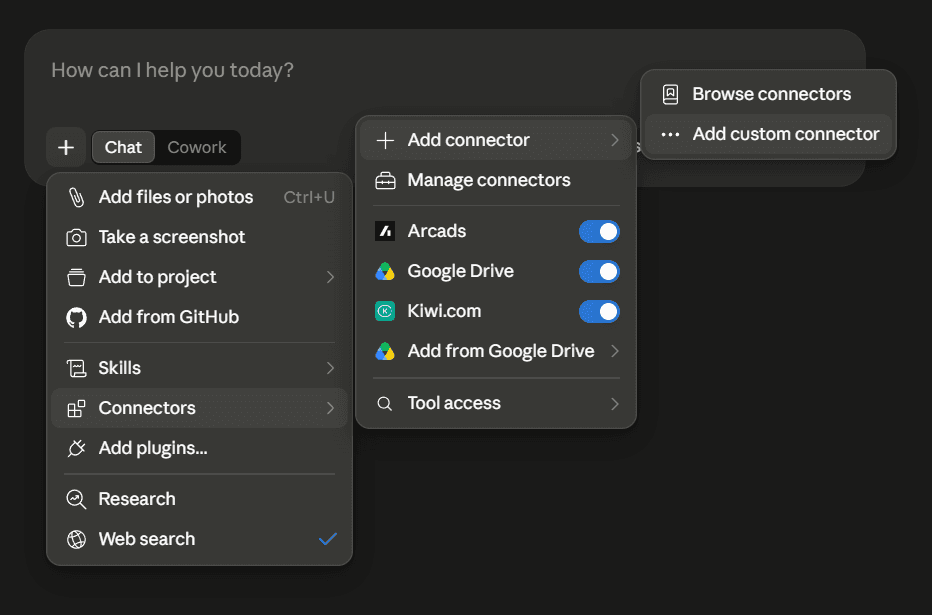Expand the Tool access chevron
The image size is (932, 615).
point(615,403)
